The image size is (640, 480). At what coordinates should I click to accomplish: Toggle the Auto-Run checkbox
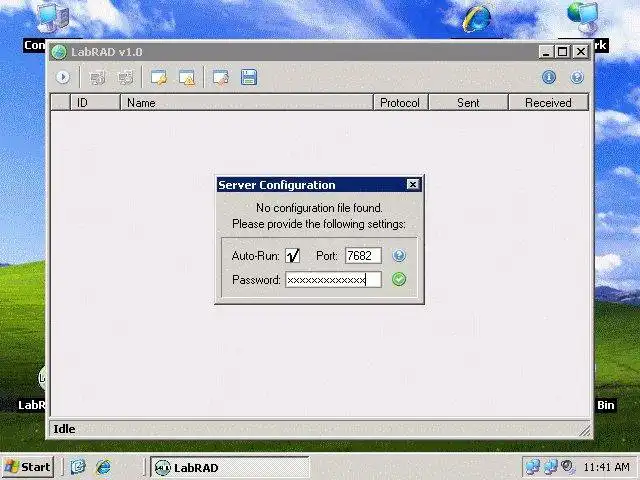[x=292, y=256]
